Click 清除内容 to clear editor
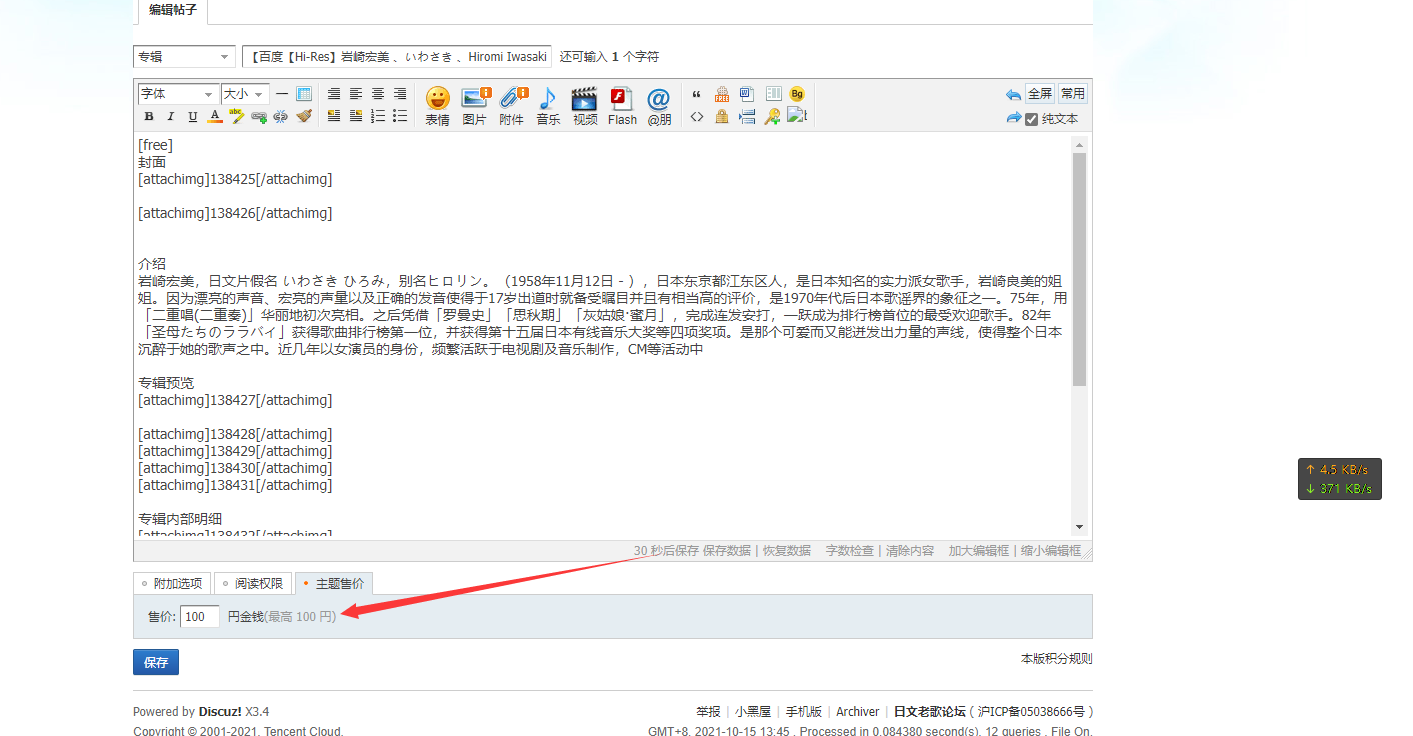 point(910,551)
